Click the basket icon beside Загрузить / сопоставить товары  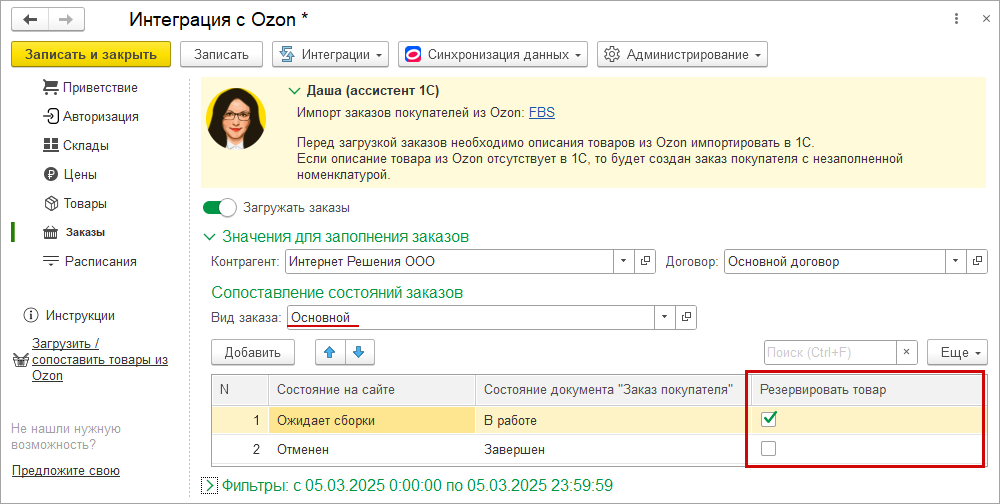coord(21,360)
